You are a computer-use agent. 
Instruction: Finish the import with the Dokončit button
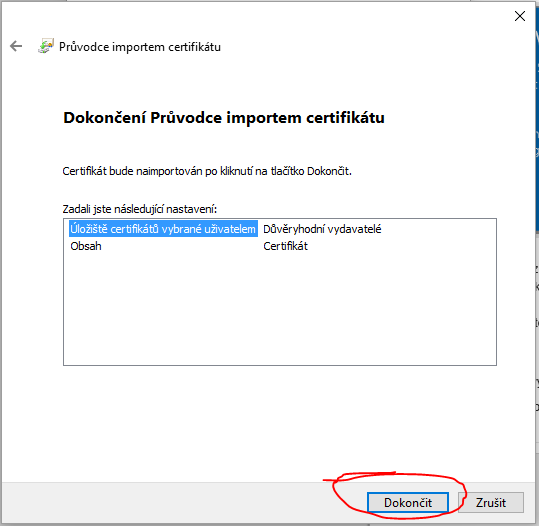[408, 502]
